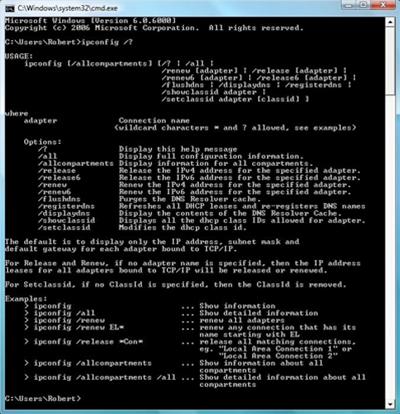The image size is (400, 414).
Task: Open the cmd.exe system menu icon
Action: (10, 8)
